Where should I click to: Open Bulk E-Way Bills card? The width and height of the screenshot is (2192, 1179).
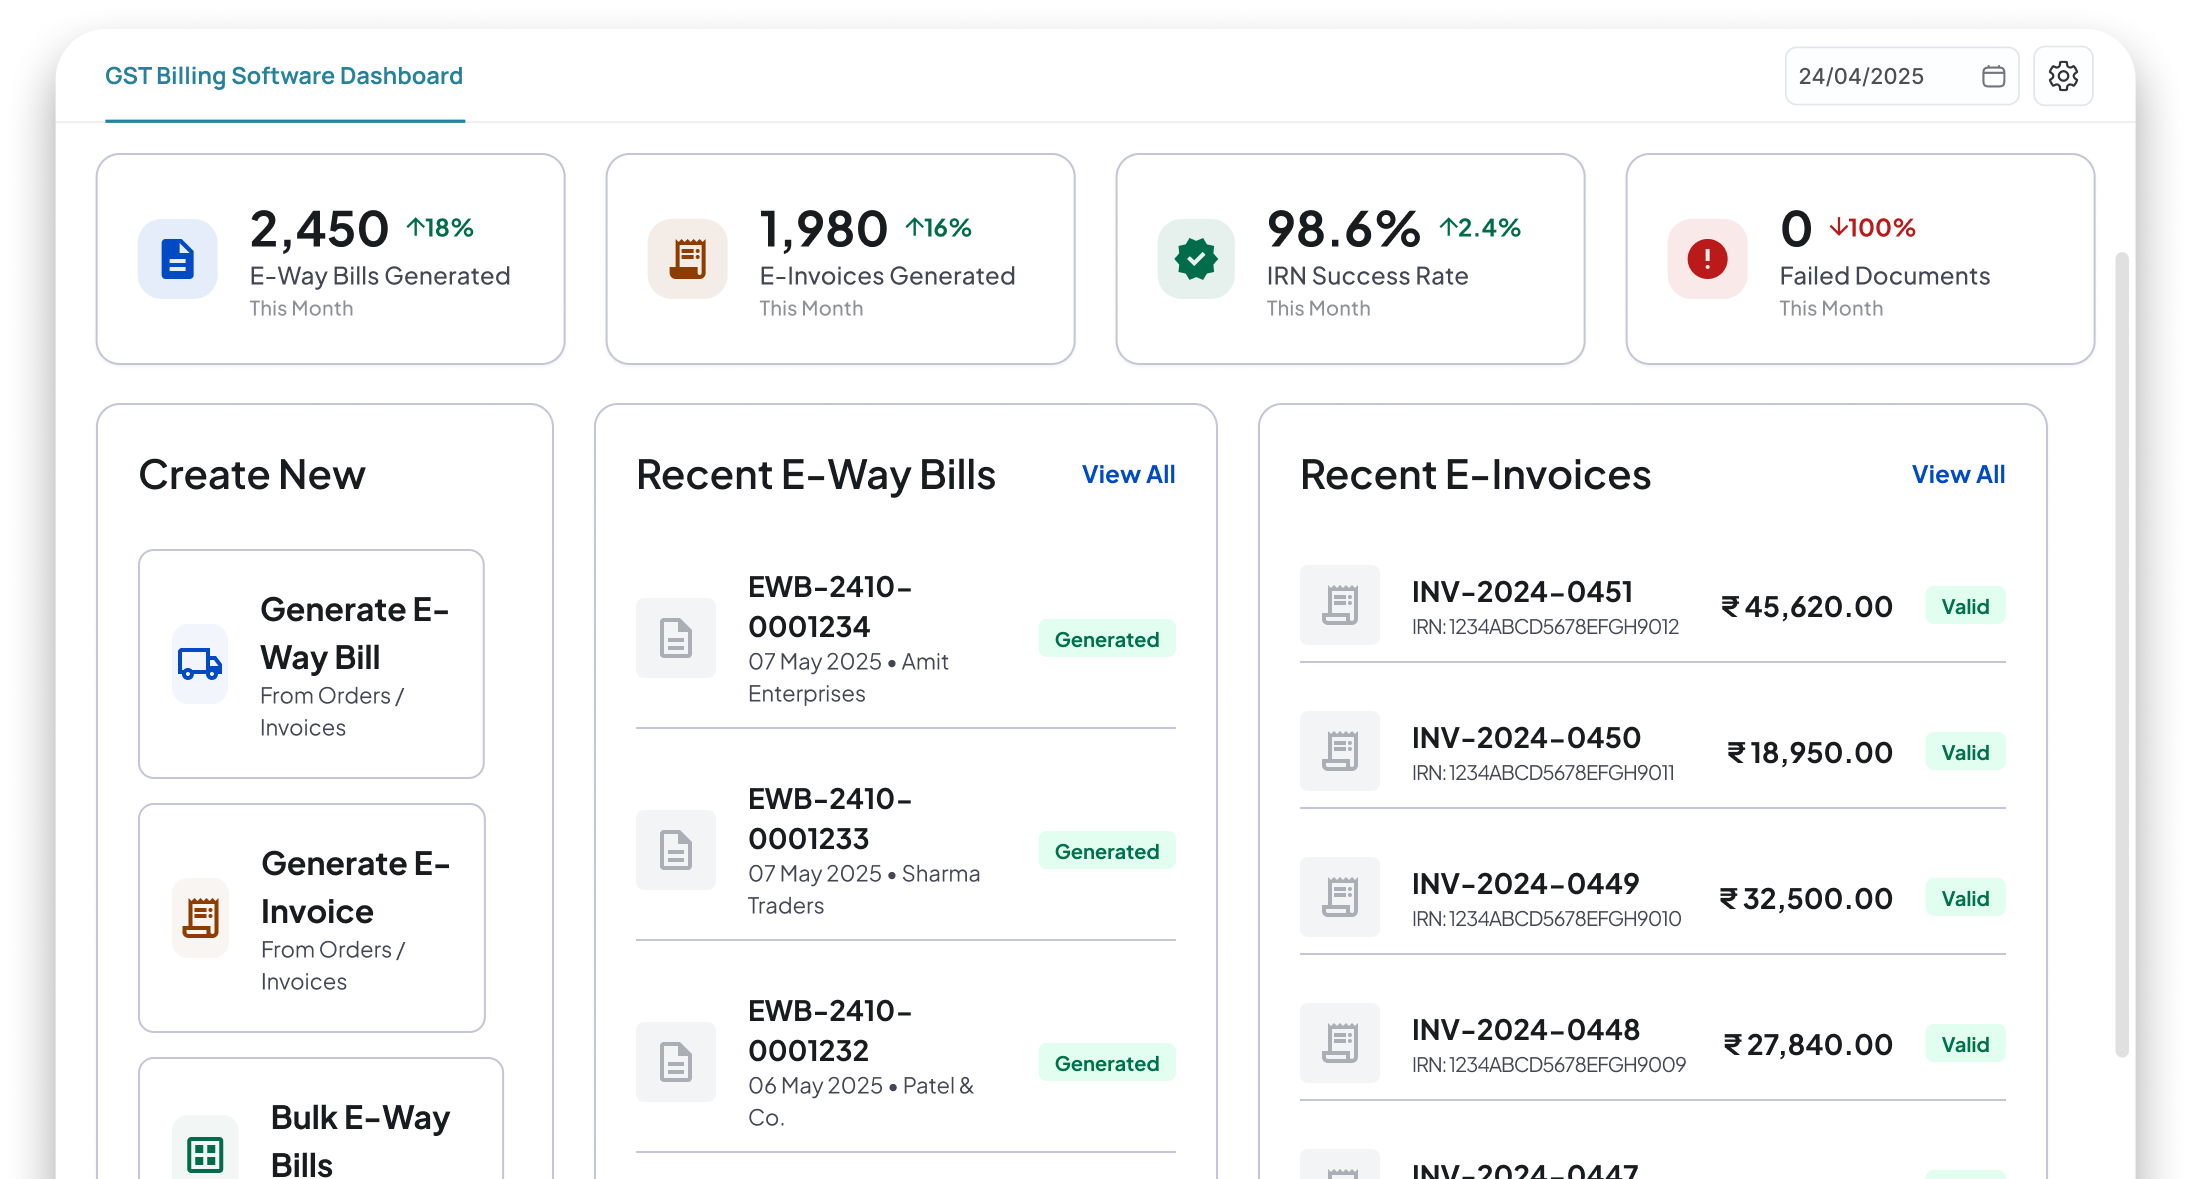(x=321, y=1119)
